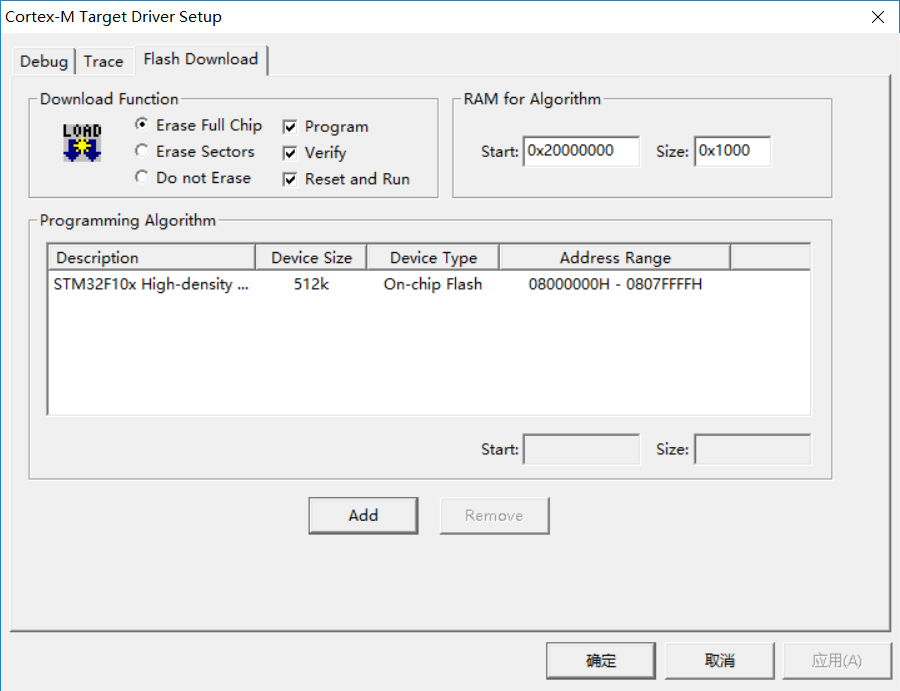Select the Erase Full Chip option
Image resolution: width=900 pixels, height=691 pixels.
click(x=141, y=126)
